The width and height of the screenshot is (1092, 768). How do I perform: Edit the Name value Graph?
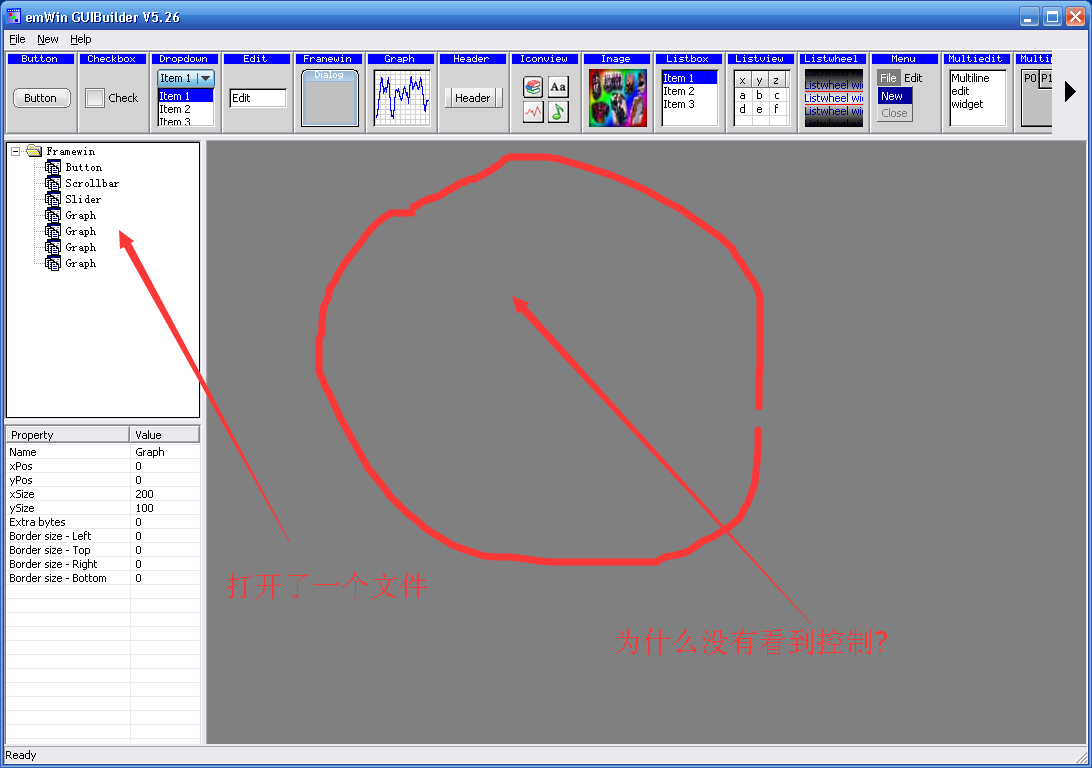pyautogui.click(x=166, y=452)
